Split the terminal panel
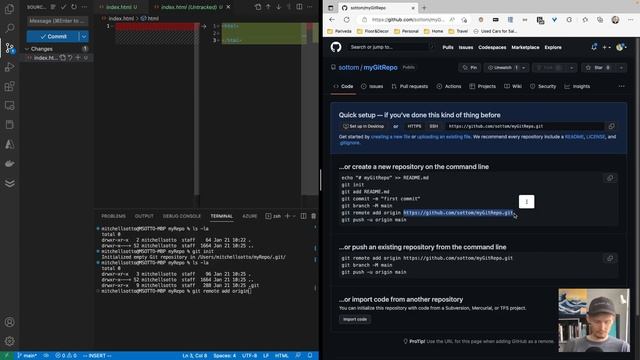The height and width of the screenshot is (360, 640). point(303,216)
